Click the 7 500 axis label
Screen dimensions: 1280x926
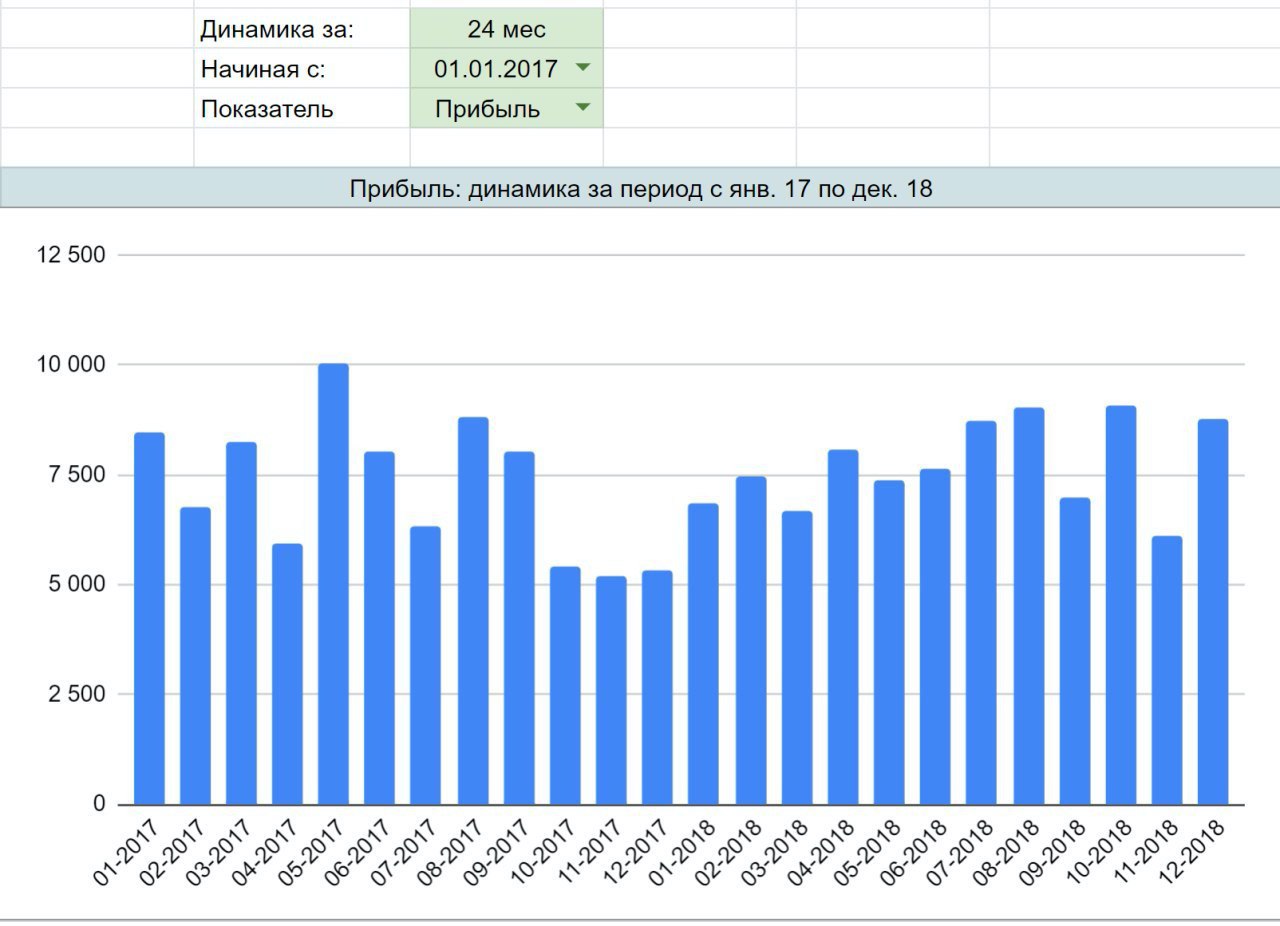click(x=77, y=475)
